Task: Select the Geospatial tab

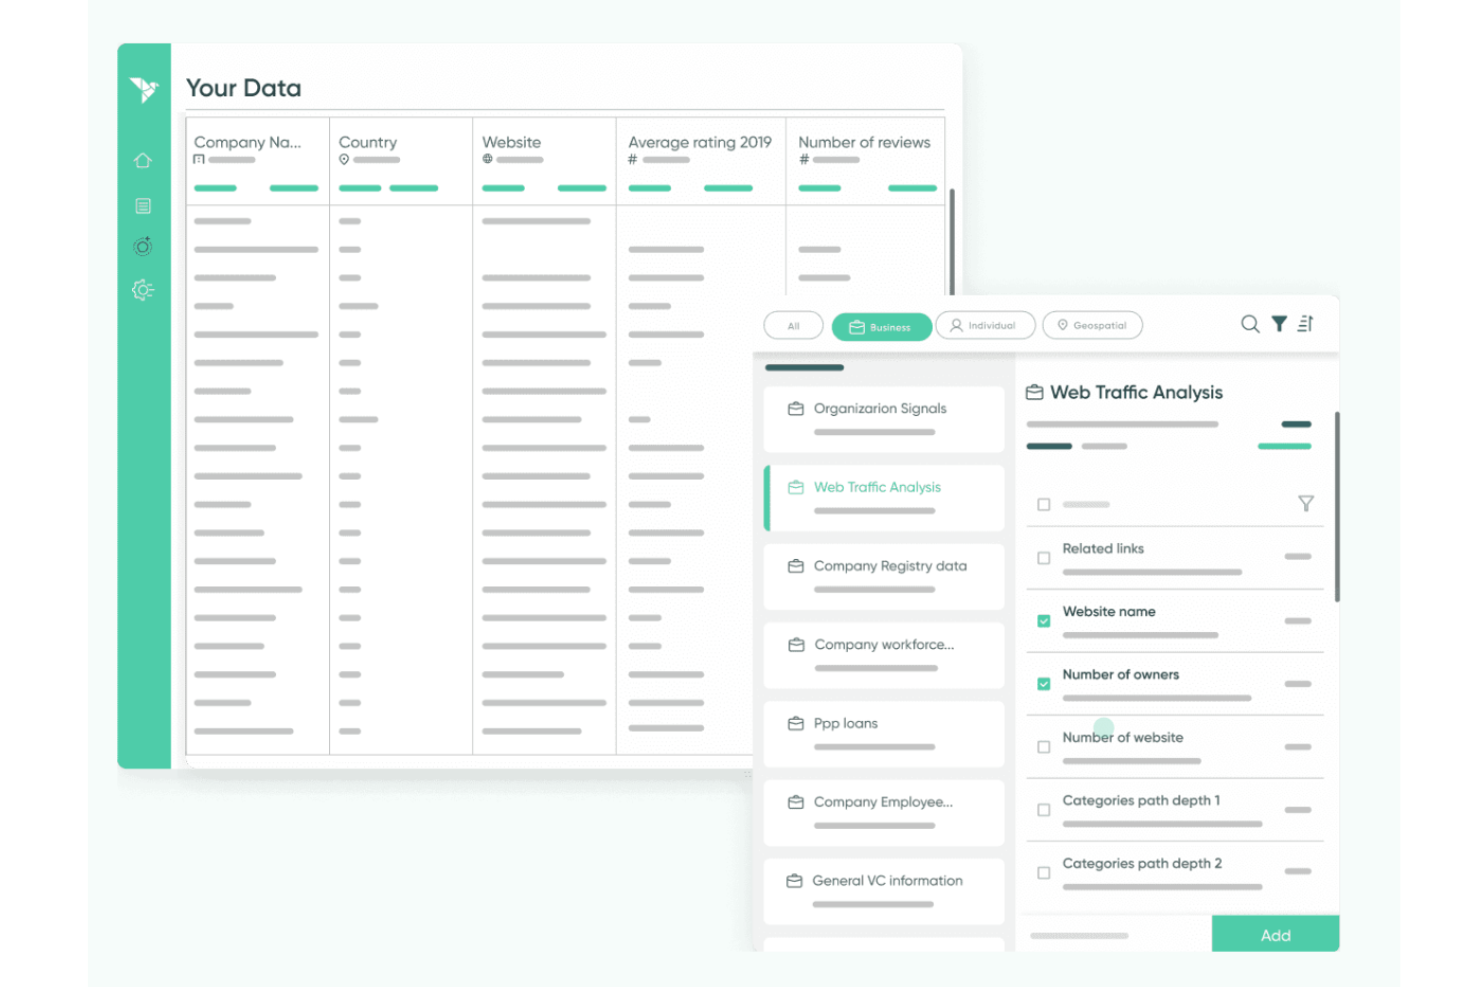Action: pos(1092,325)
